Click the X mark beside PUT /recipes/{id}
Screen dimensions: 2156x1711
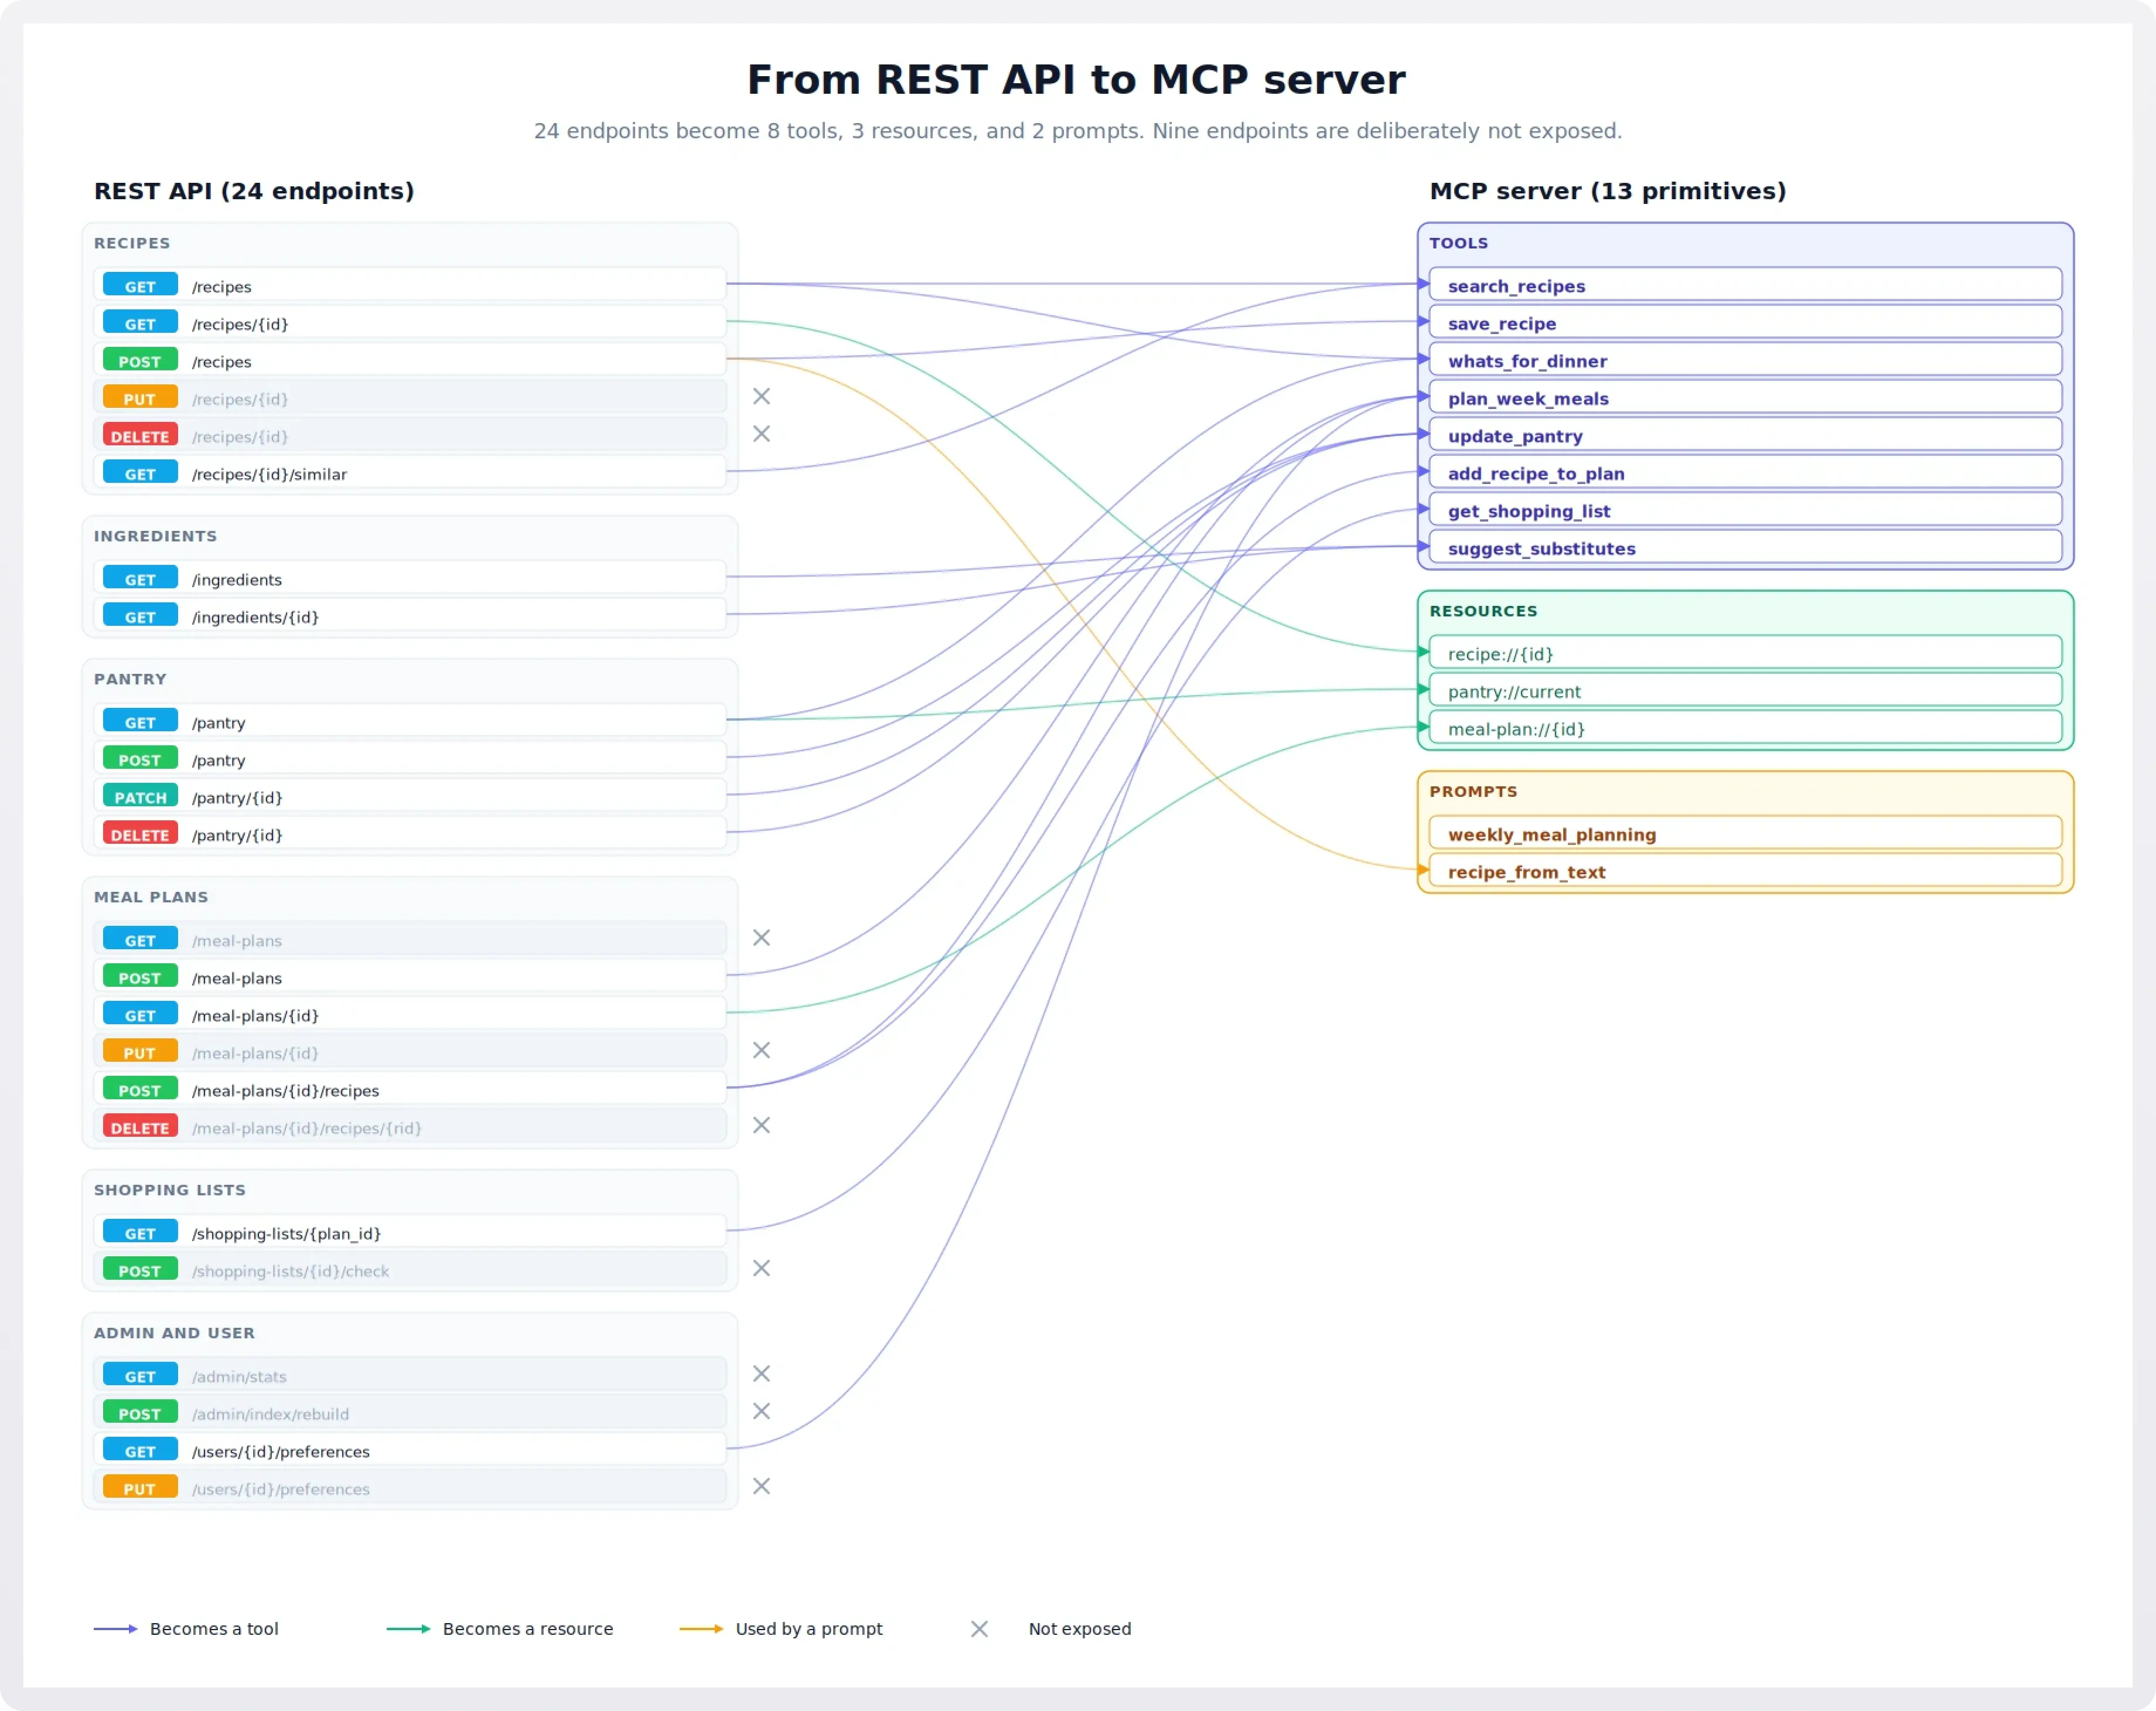pyautogui.click(x=761, y=396)
